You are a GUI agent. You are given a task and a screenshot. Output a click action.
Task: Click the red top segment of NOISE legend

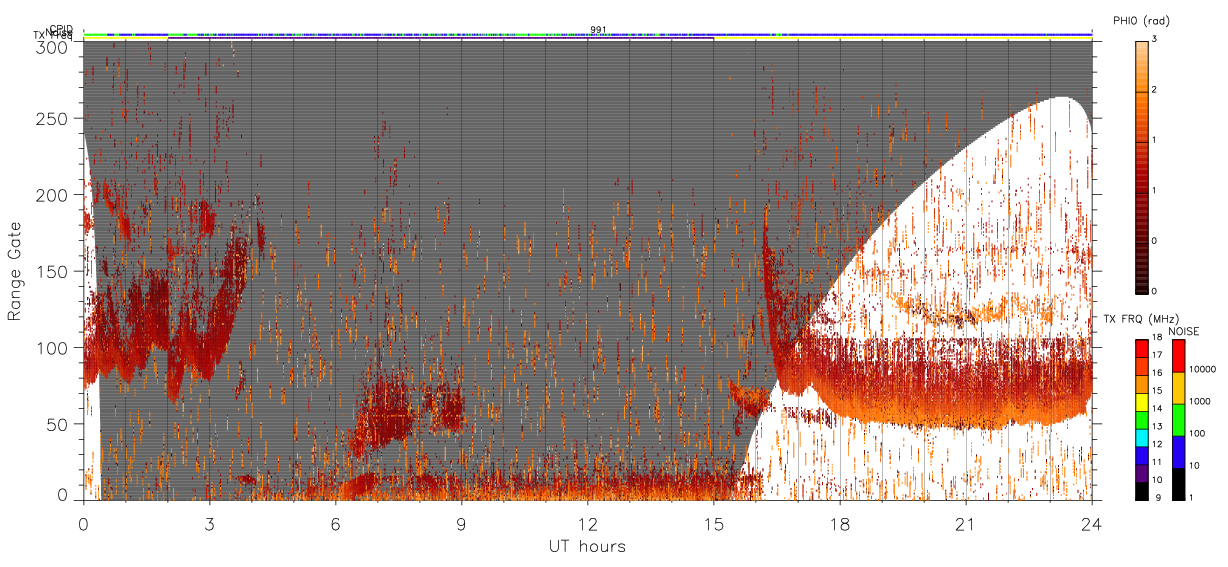(x=1179, y=356)
